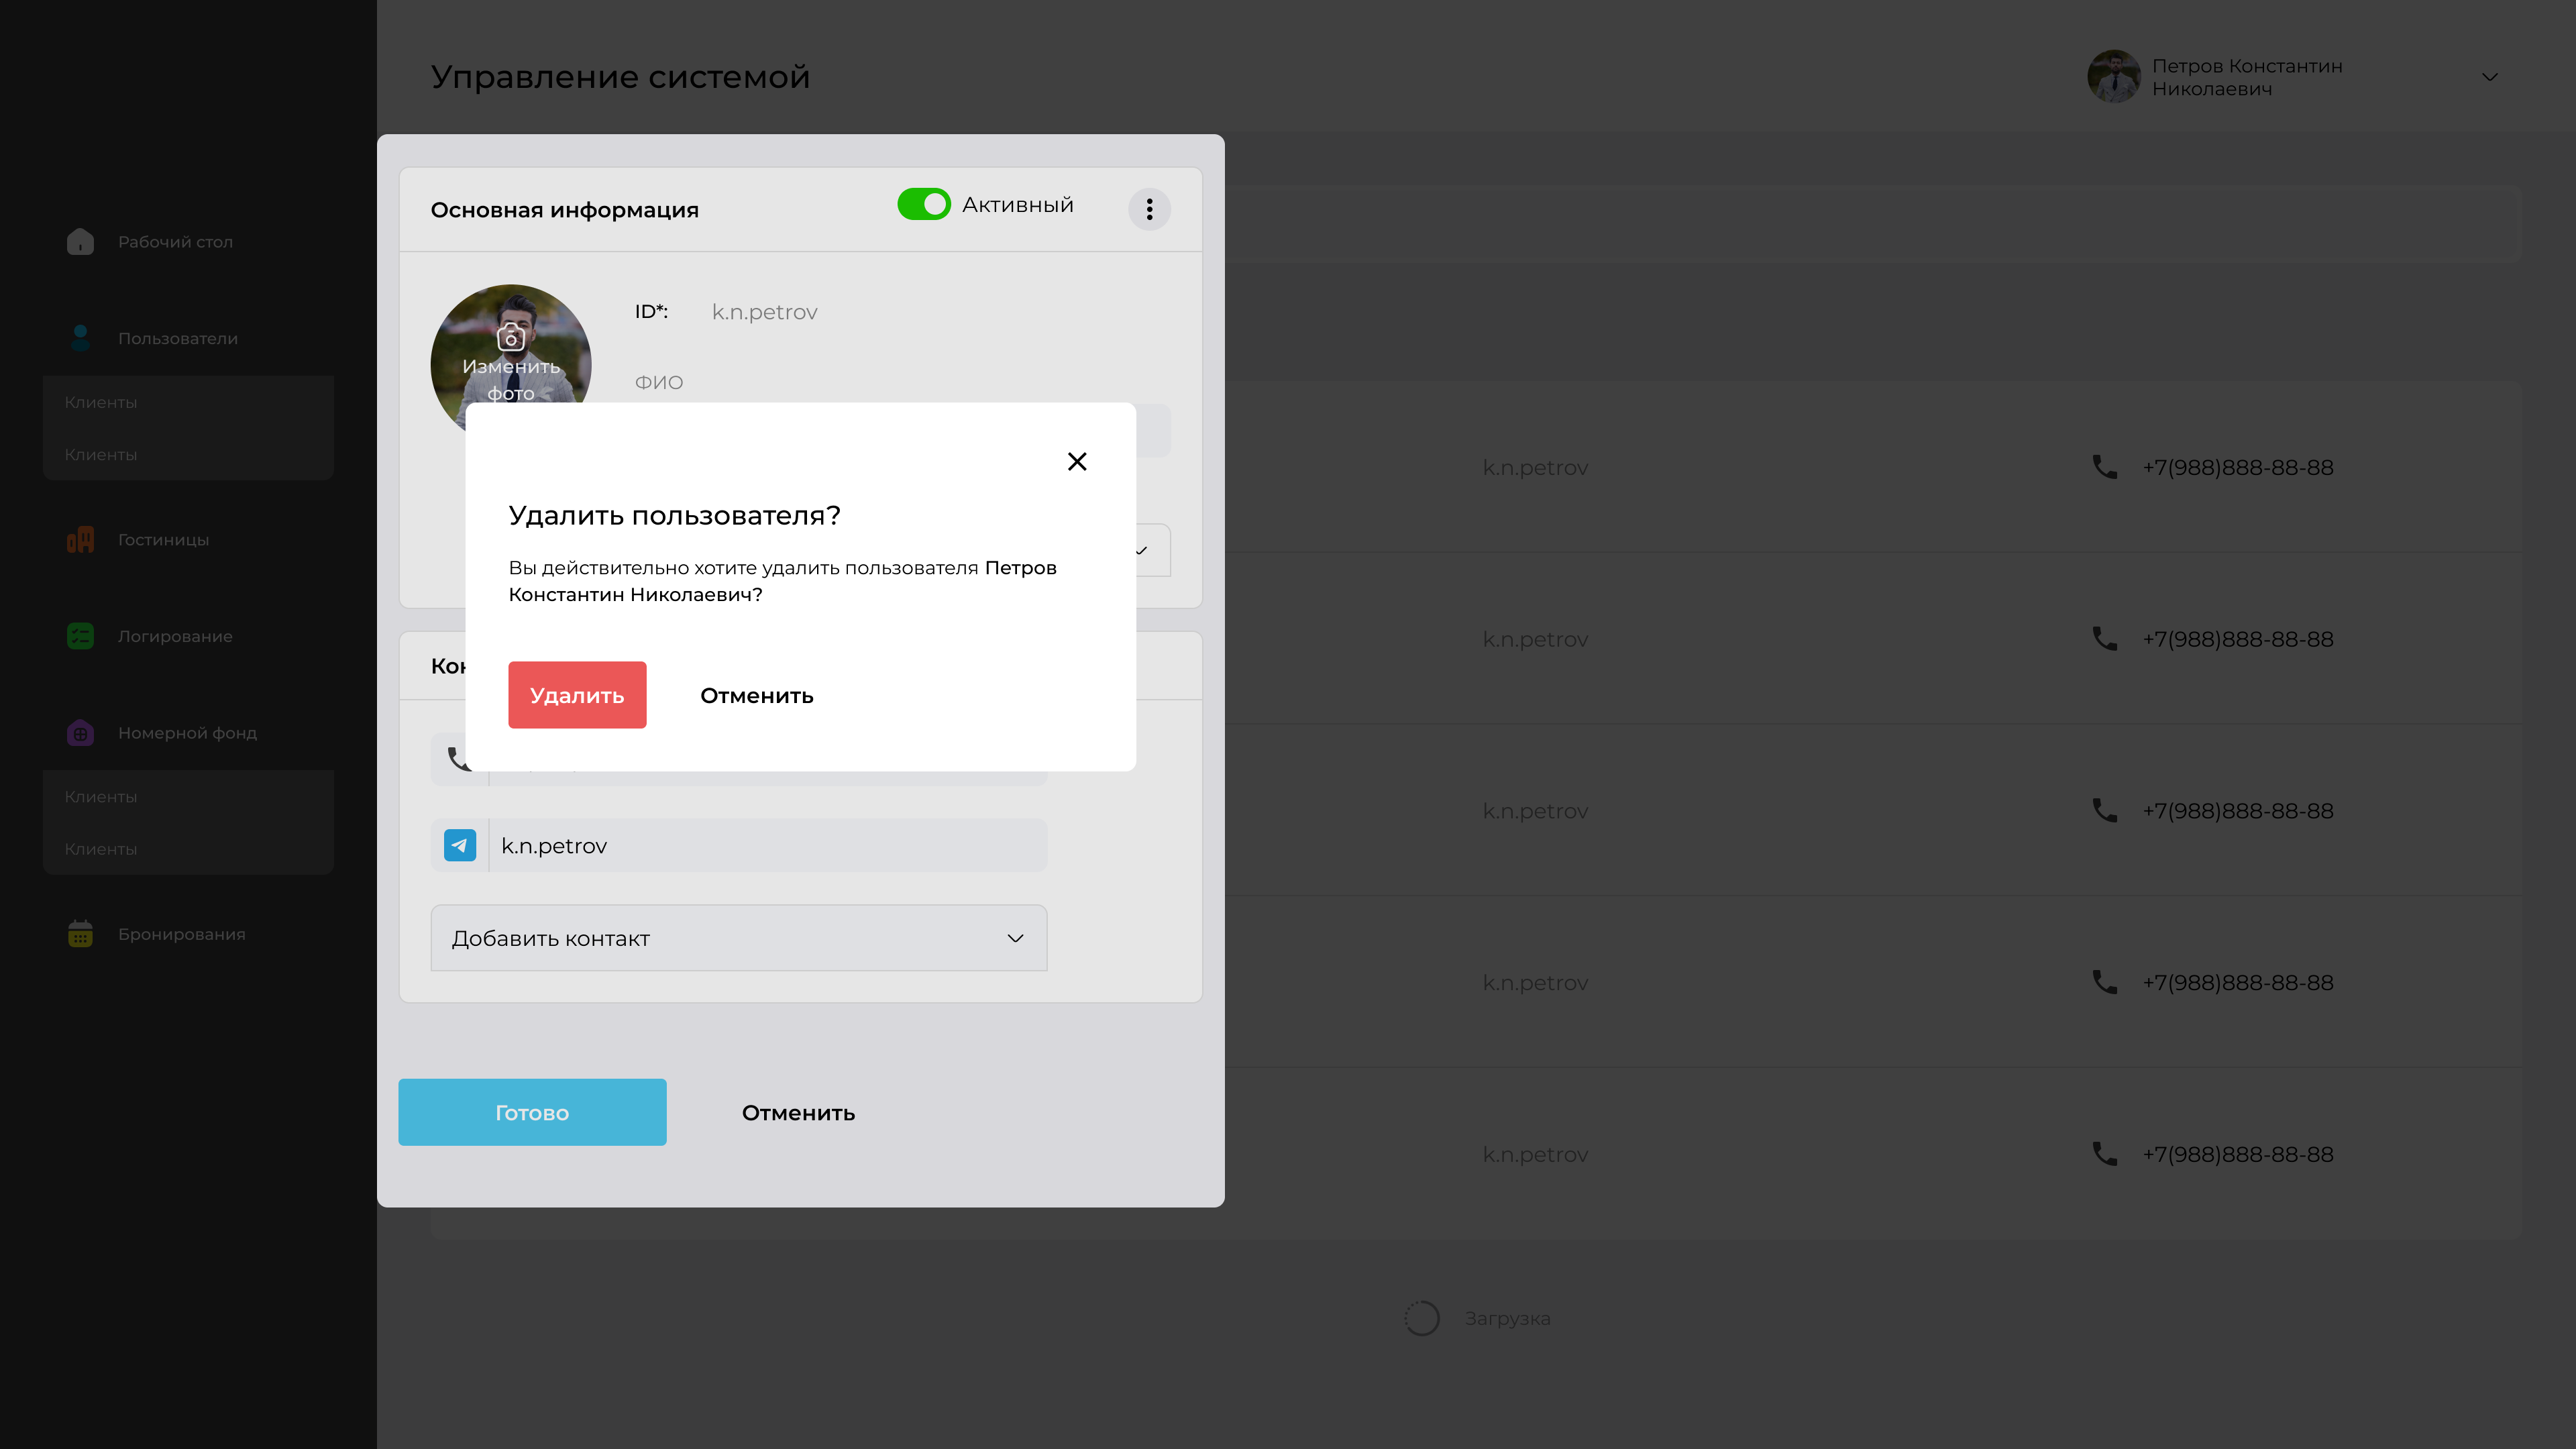Screen dimensions: 2576x1449
Task: Click the Гостиницы buildings icon
Action: [x=80, y=539]
